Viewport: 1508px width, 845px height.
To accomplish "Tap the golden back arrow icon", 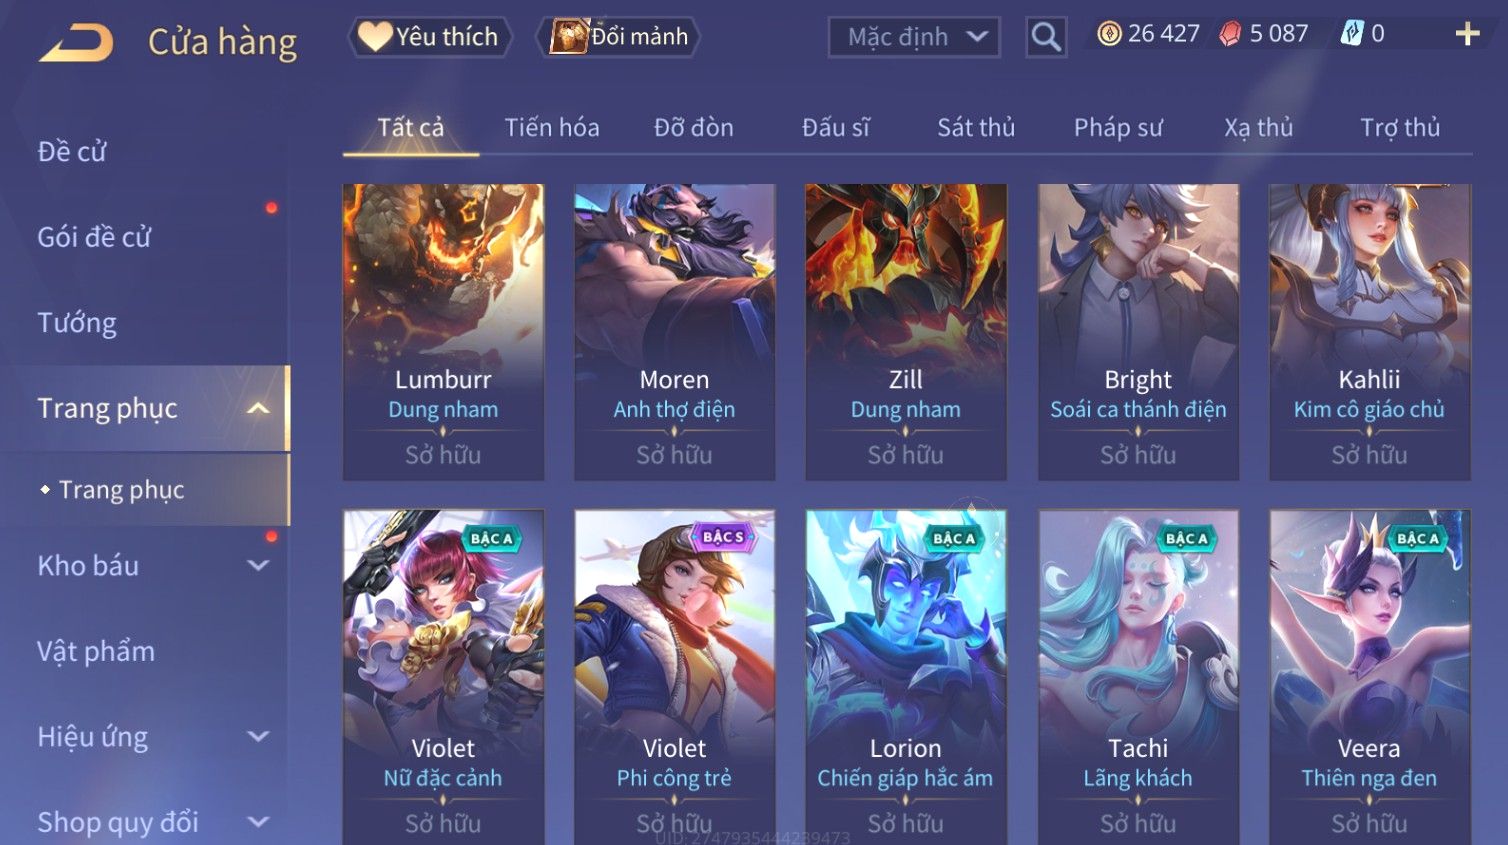I will 76,43.
